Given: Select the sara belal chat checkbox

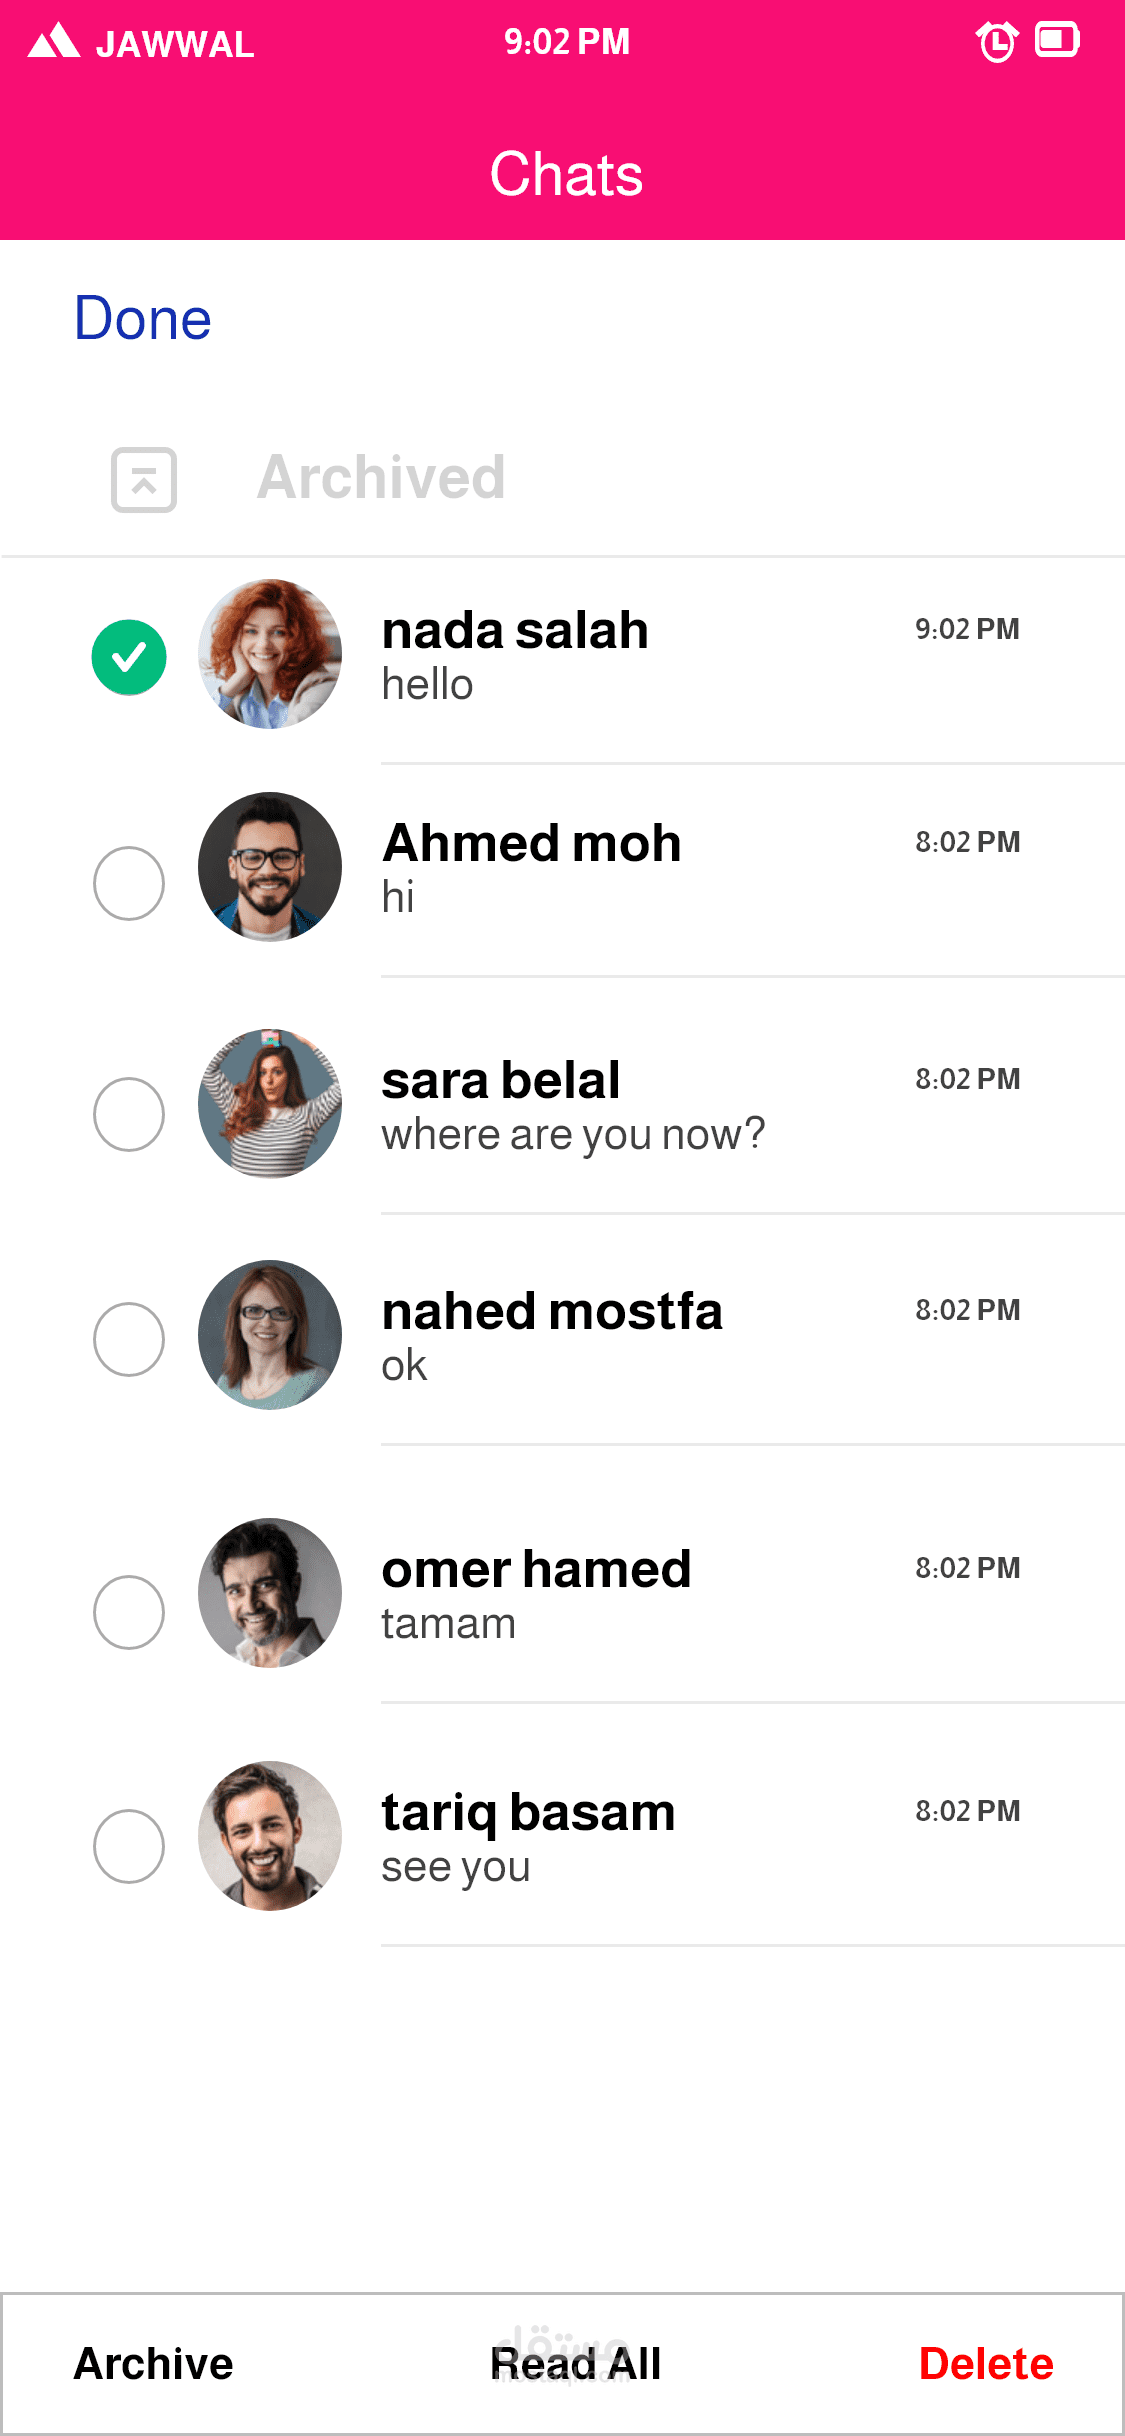Looking at the screenshot, I should [x=129, y=1114].
